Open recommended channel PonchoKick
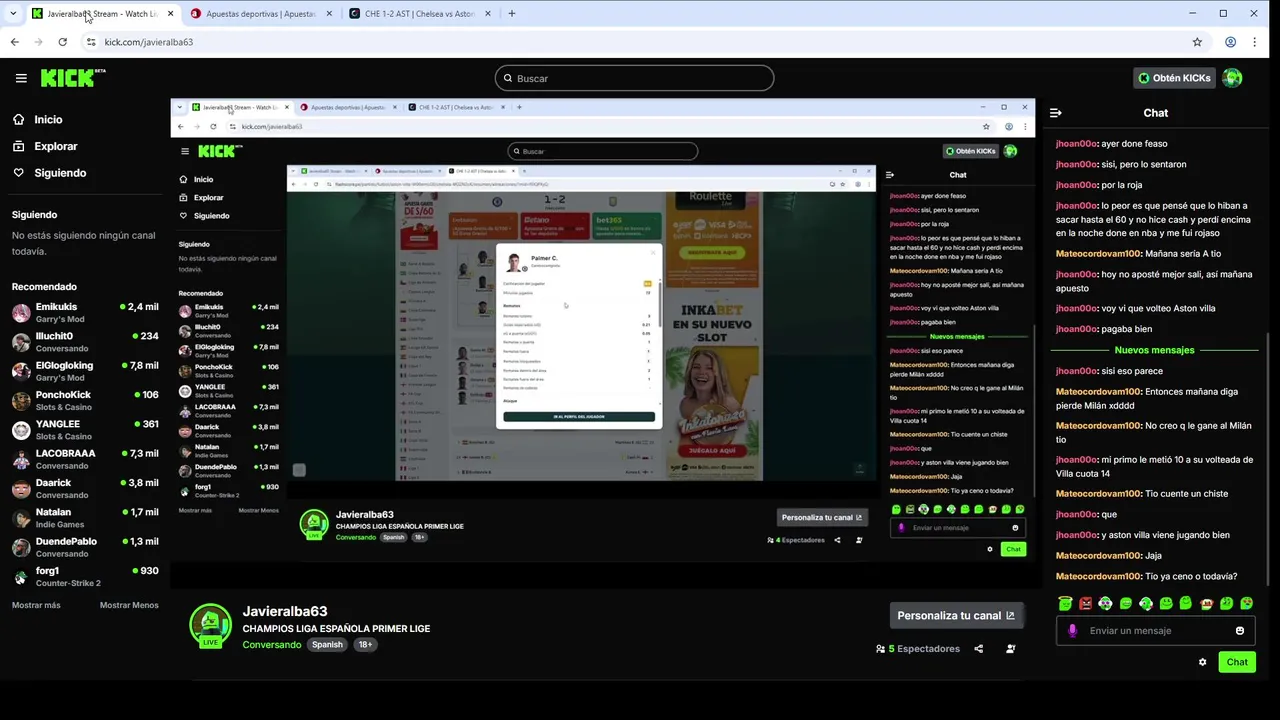 point(85,400)
